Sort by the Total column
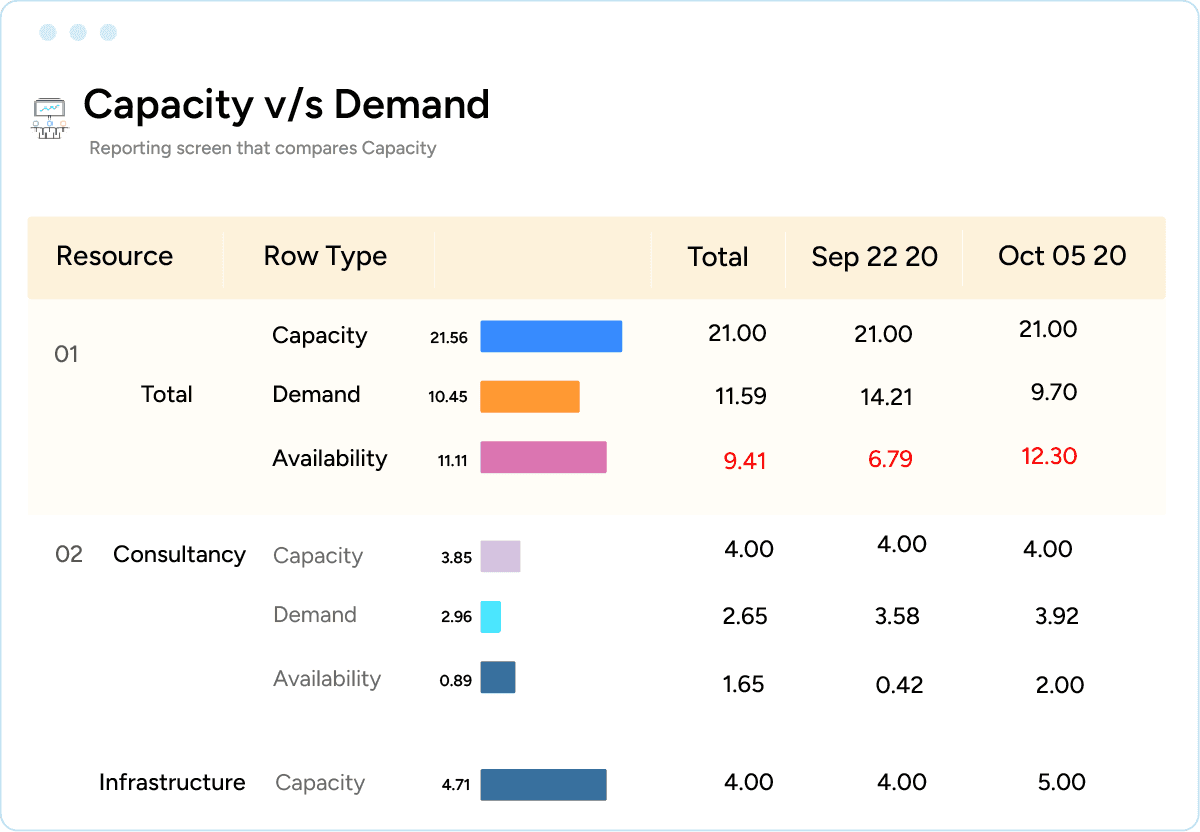This screenshot has height=832, width=1200. 717,257
